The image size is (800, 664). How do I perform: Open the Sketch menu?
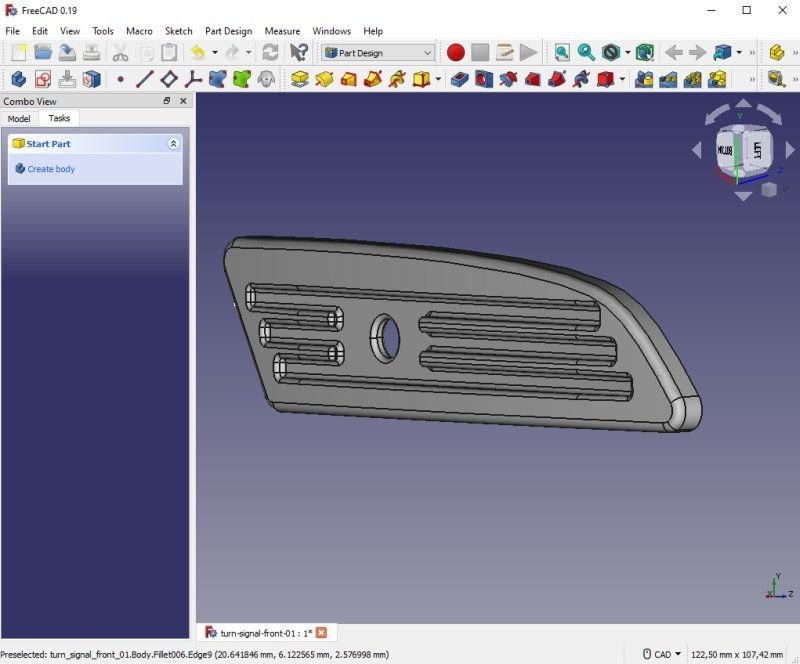178,31
